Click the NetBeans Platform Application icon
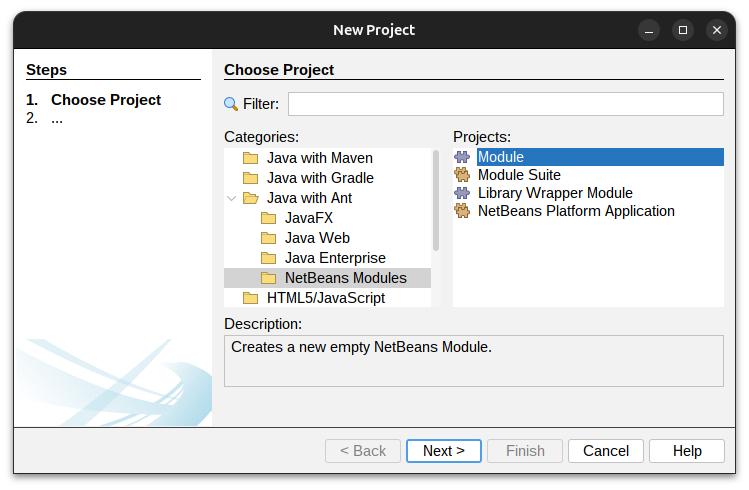 click(462, 211)
